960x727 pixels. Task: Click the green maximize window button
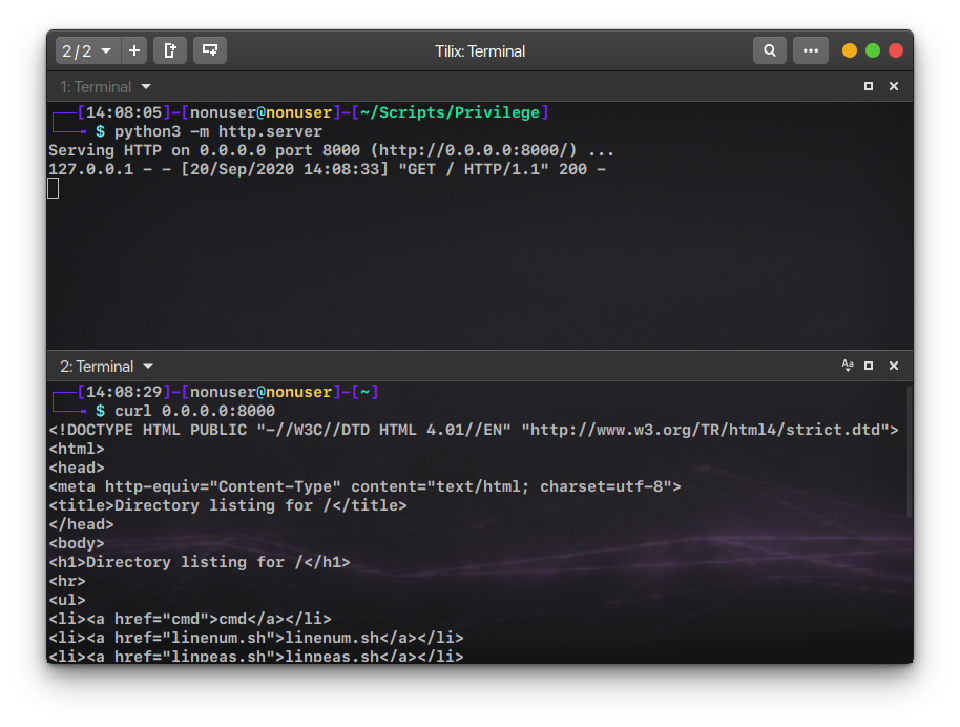tap(872, 51)
